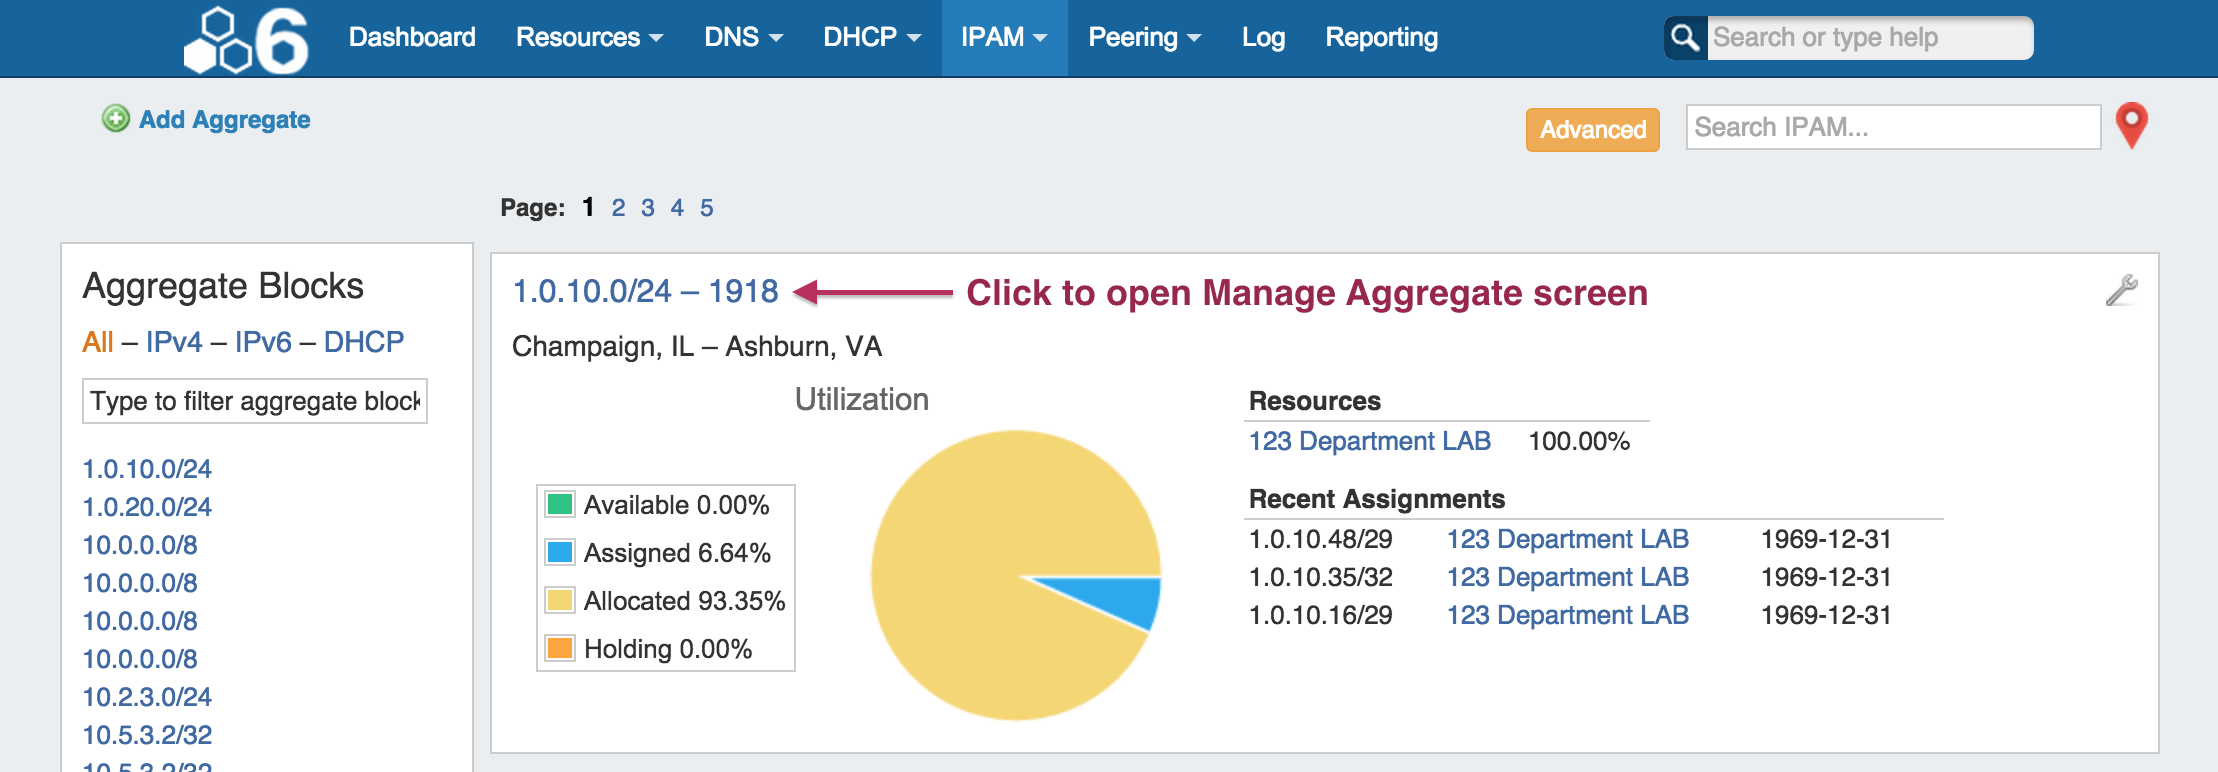Open the DHCP dropdown in navbar
Image resolution: width=2218 pixels, height=772 pixels.
(x=871, y=38)
